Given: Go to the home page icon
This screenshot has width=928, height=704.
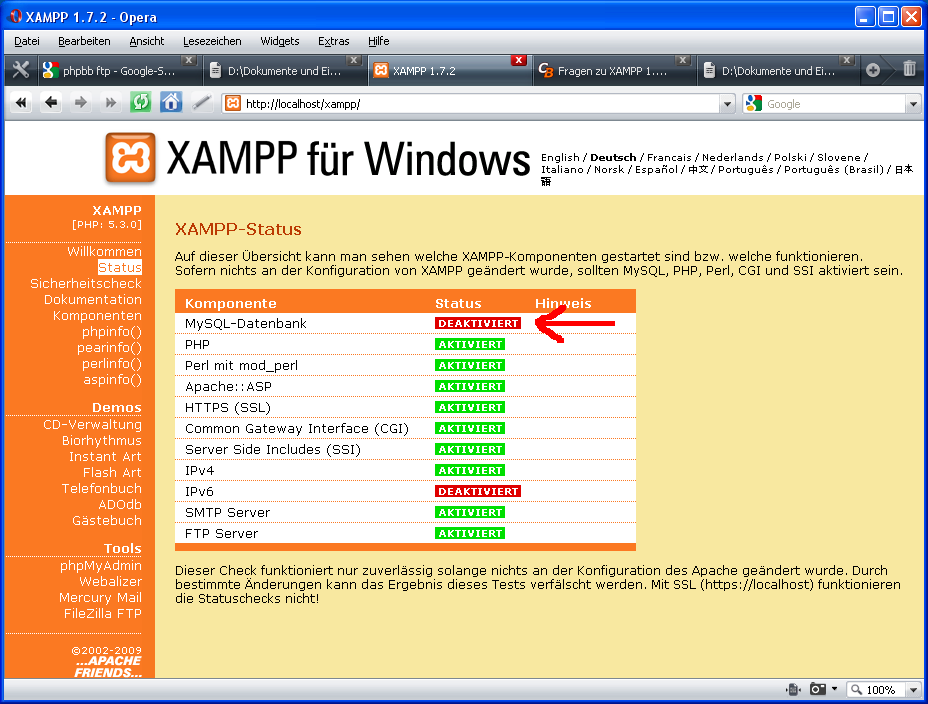Looking at the screenshot, I should click(x=171, y=103).
